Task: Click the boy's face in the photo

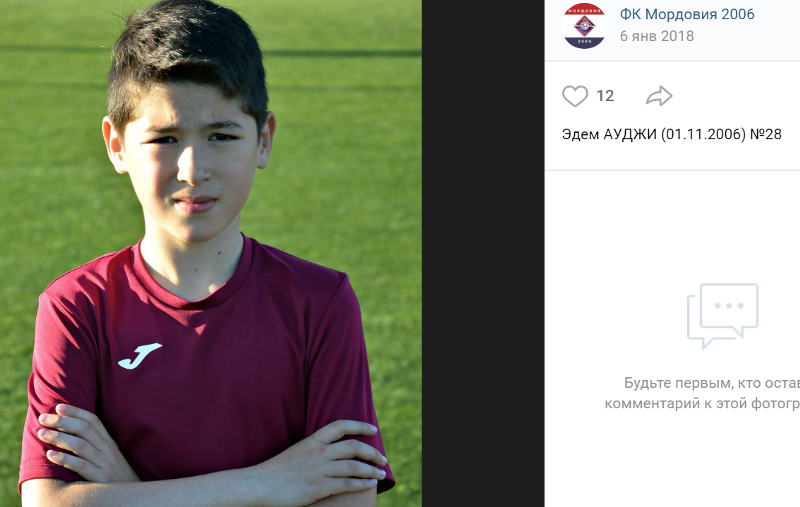Action: pos(191,163)
